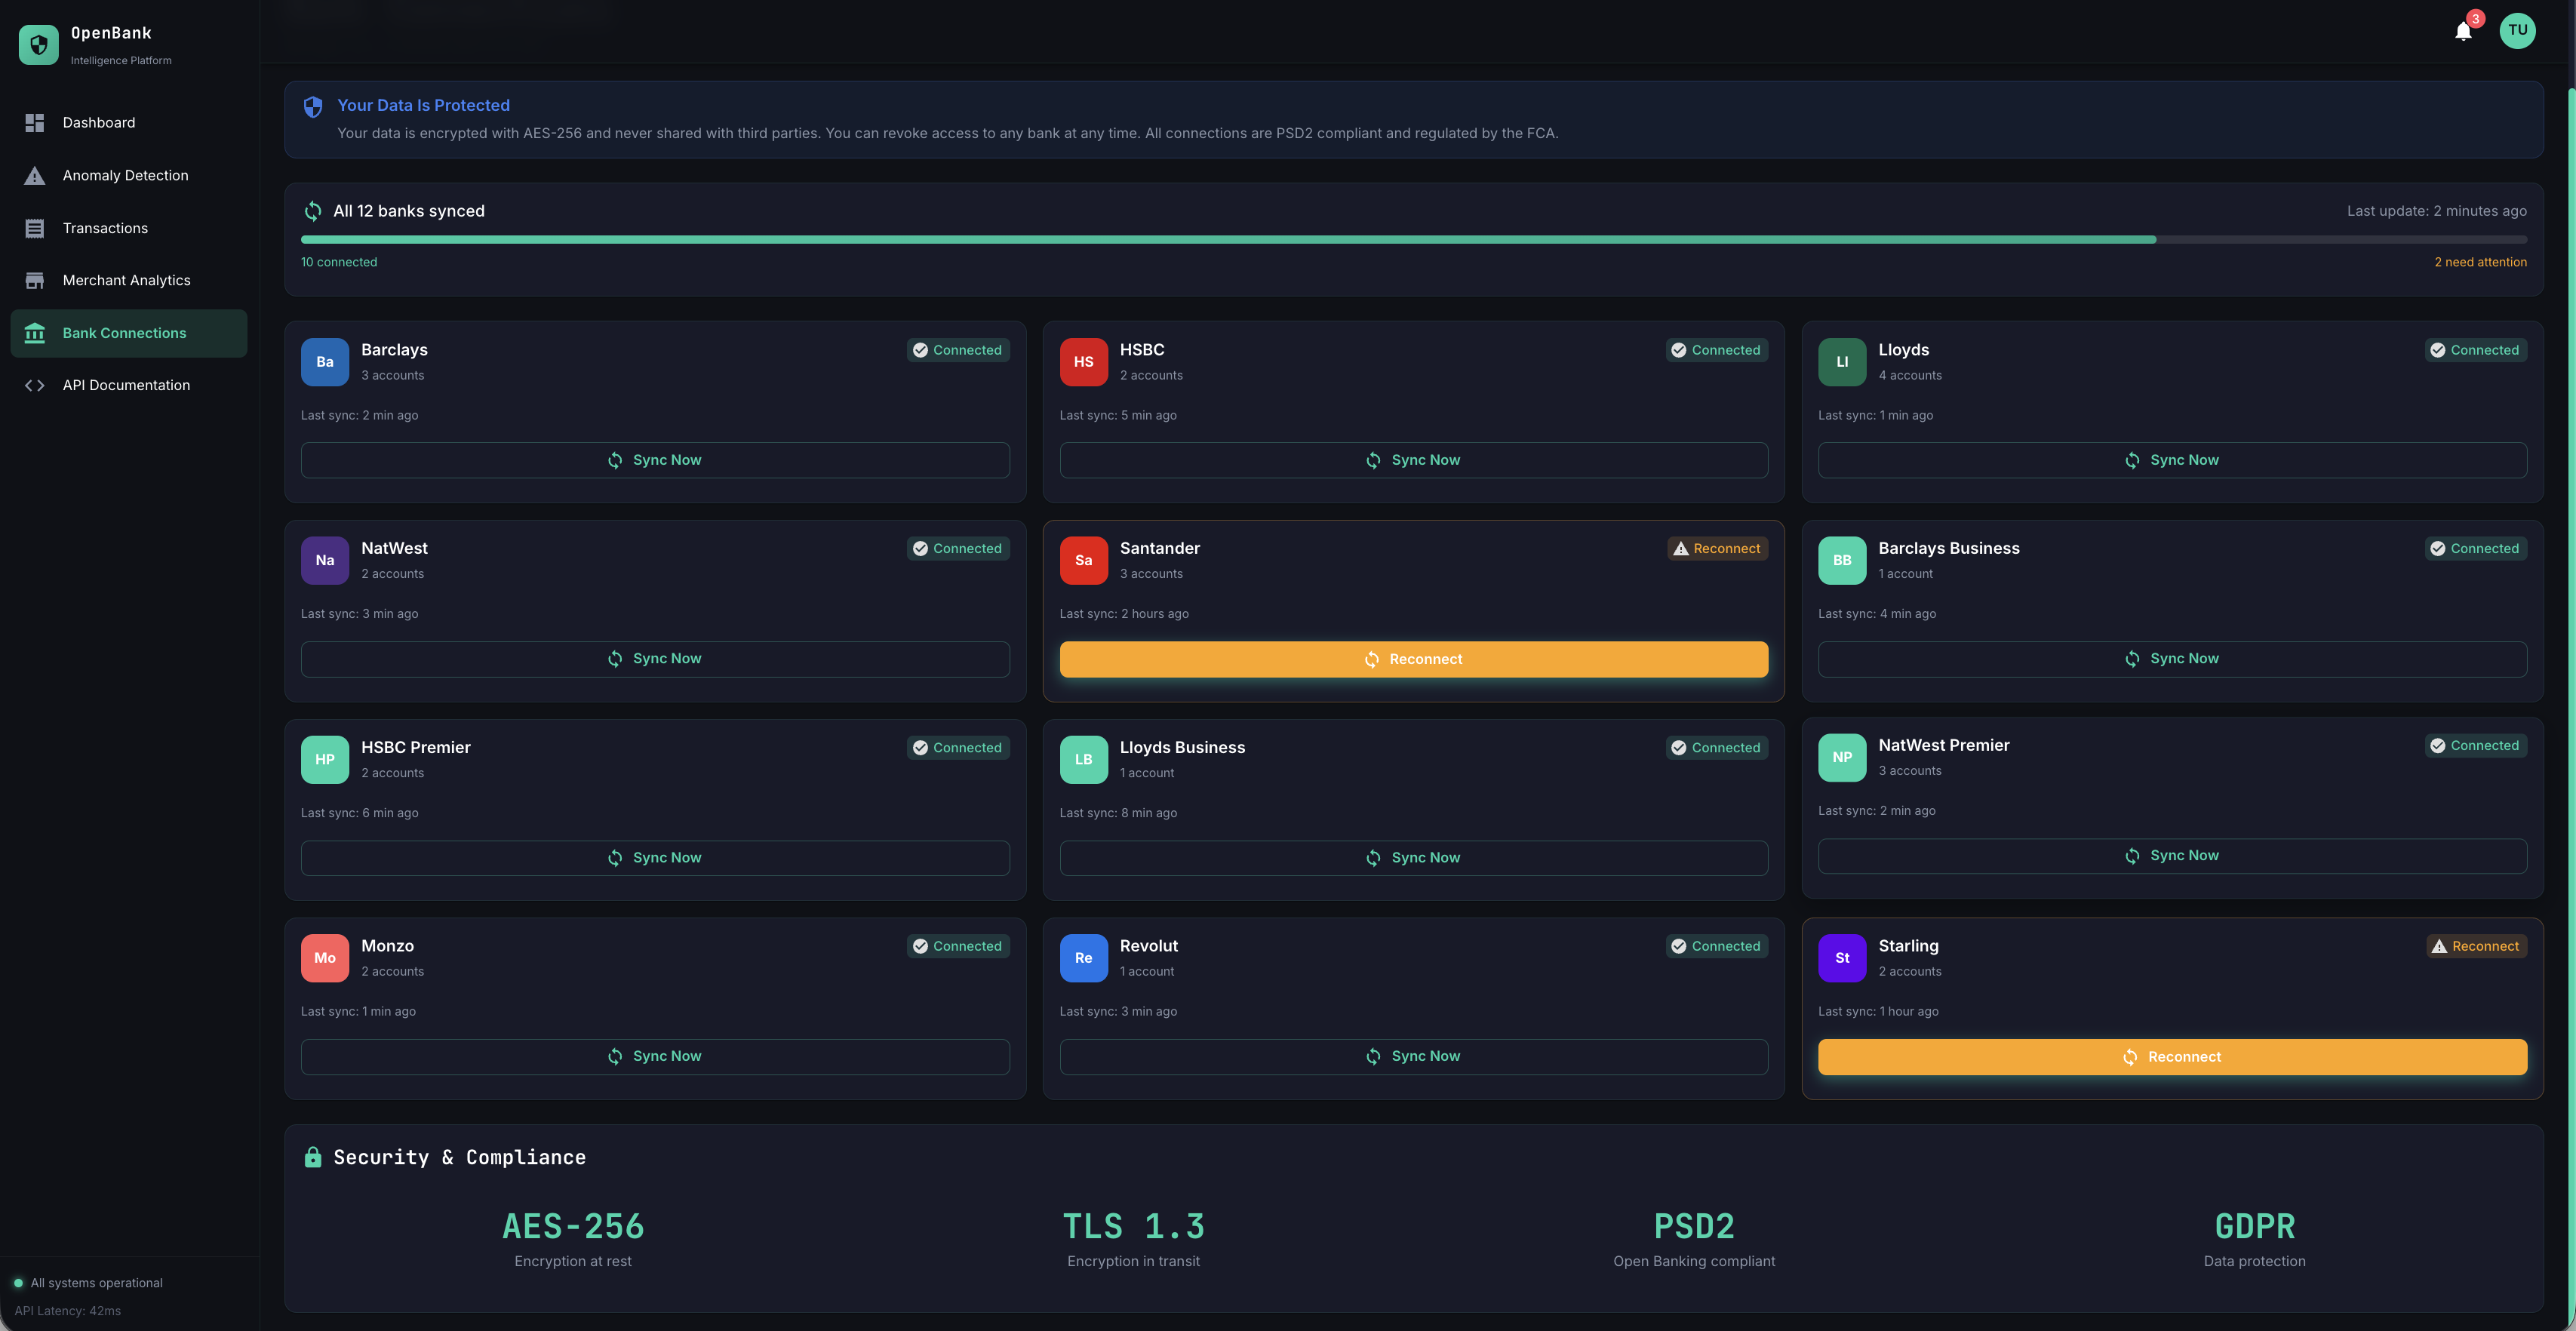Click "Last update: 2 minutes ago" text
This screenshot has width=2576, height=1331.
(x=2436, y=211)
